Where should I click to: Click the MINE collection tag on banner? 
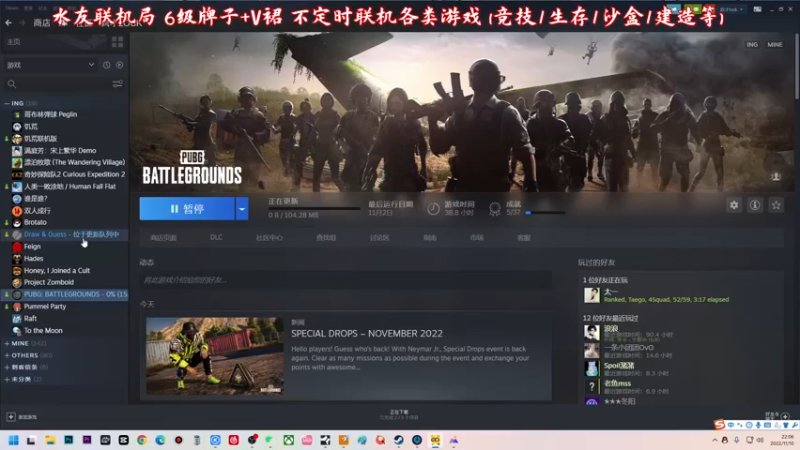point(775,44)
